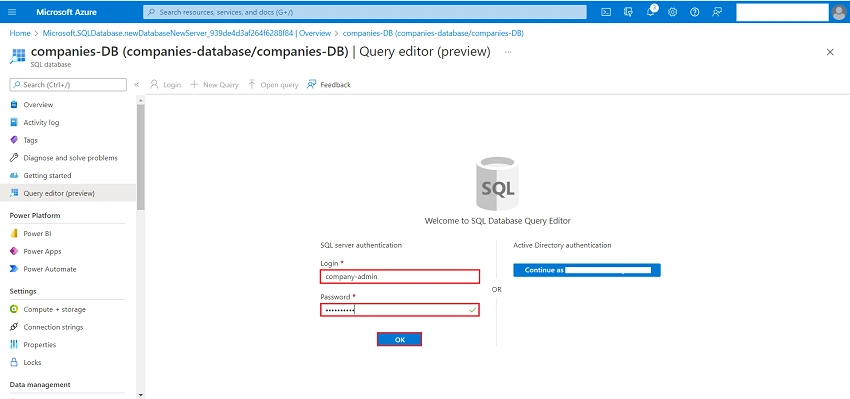Click the Power BI icon
Screen dimensions: 850x399
[x=14, y=234]
